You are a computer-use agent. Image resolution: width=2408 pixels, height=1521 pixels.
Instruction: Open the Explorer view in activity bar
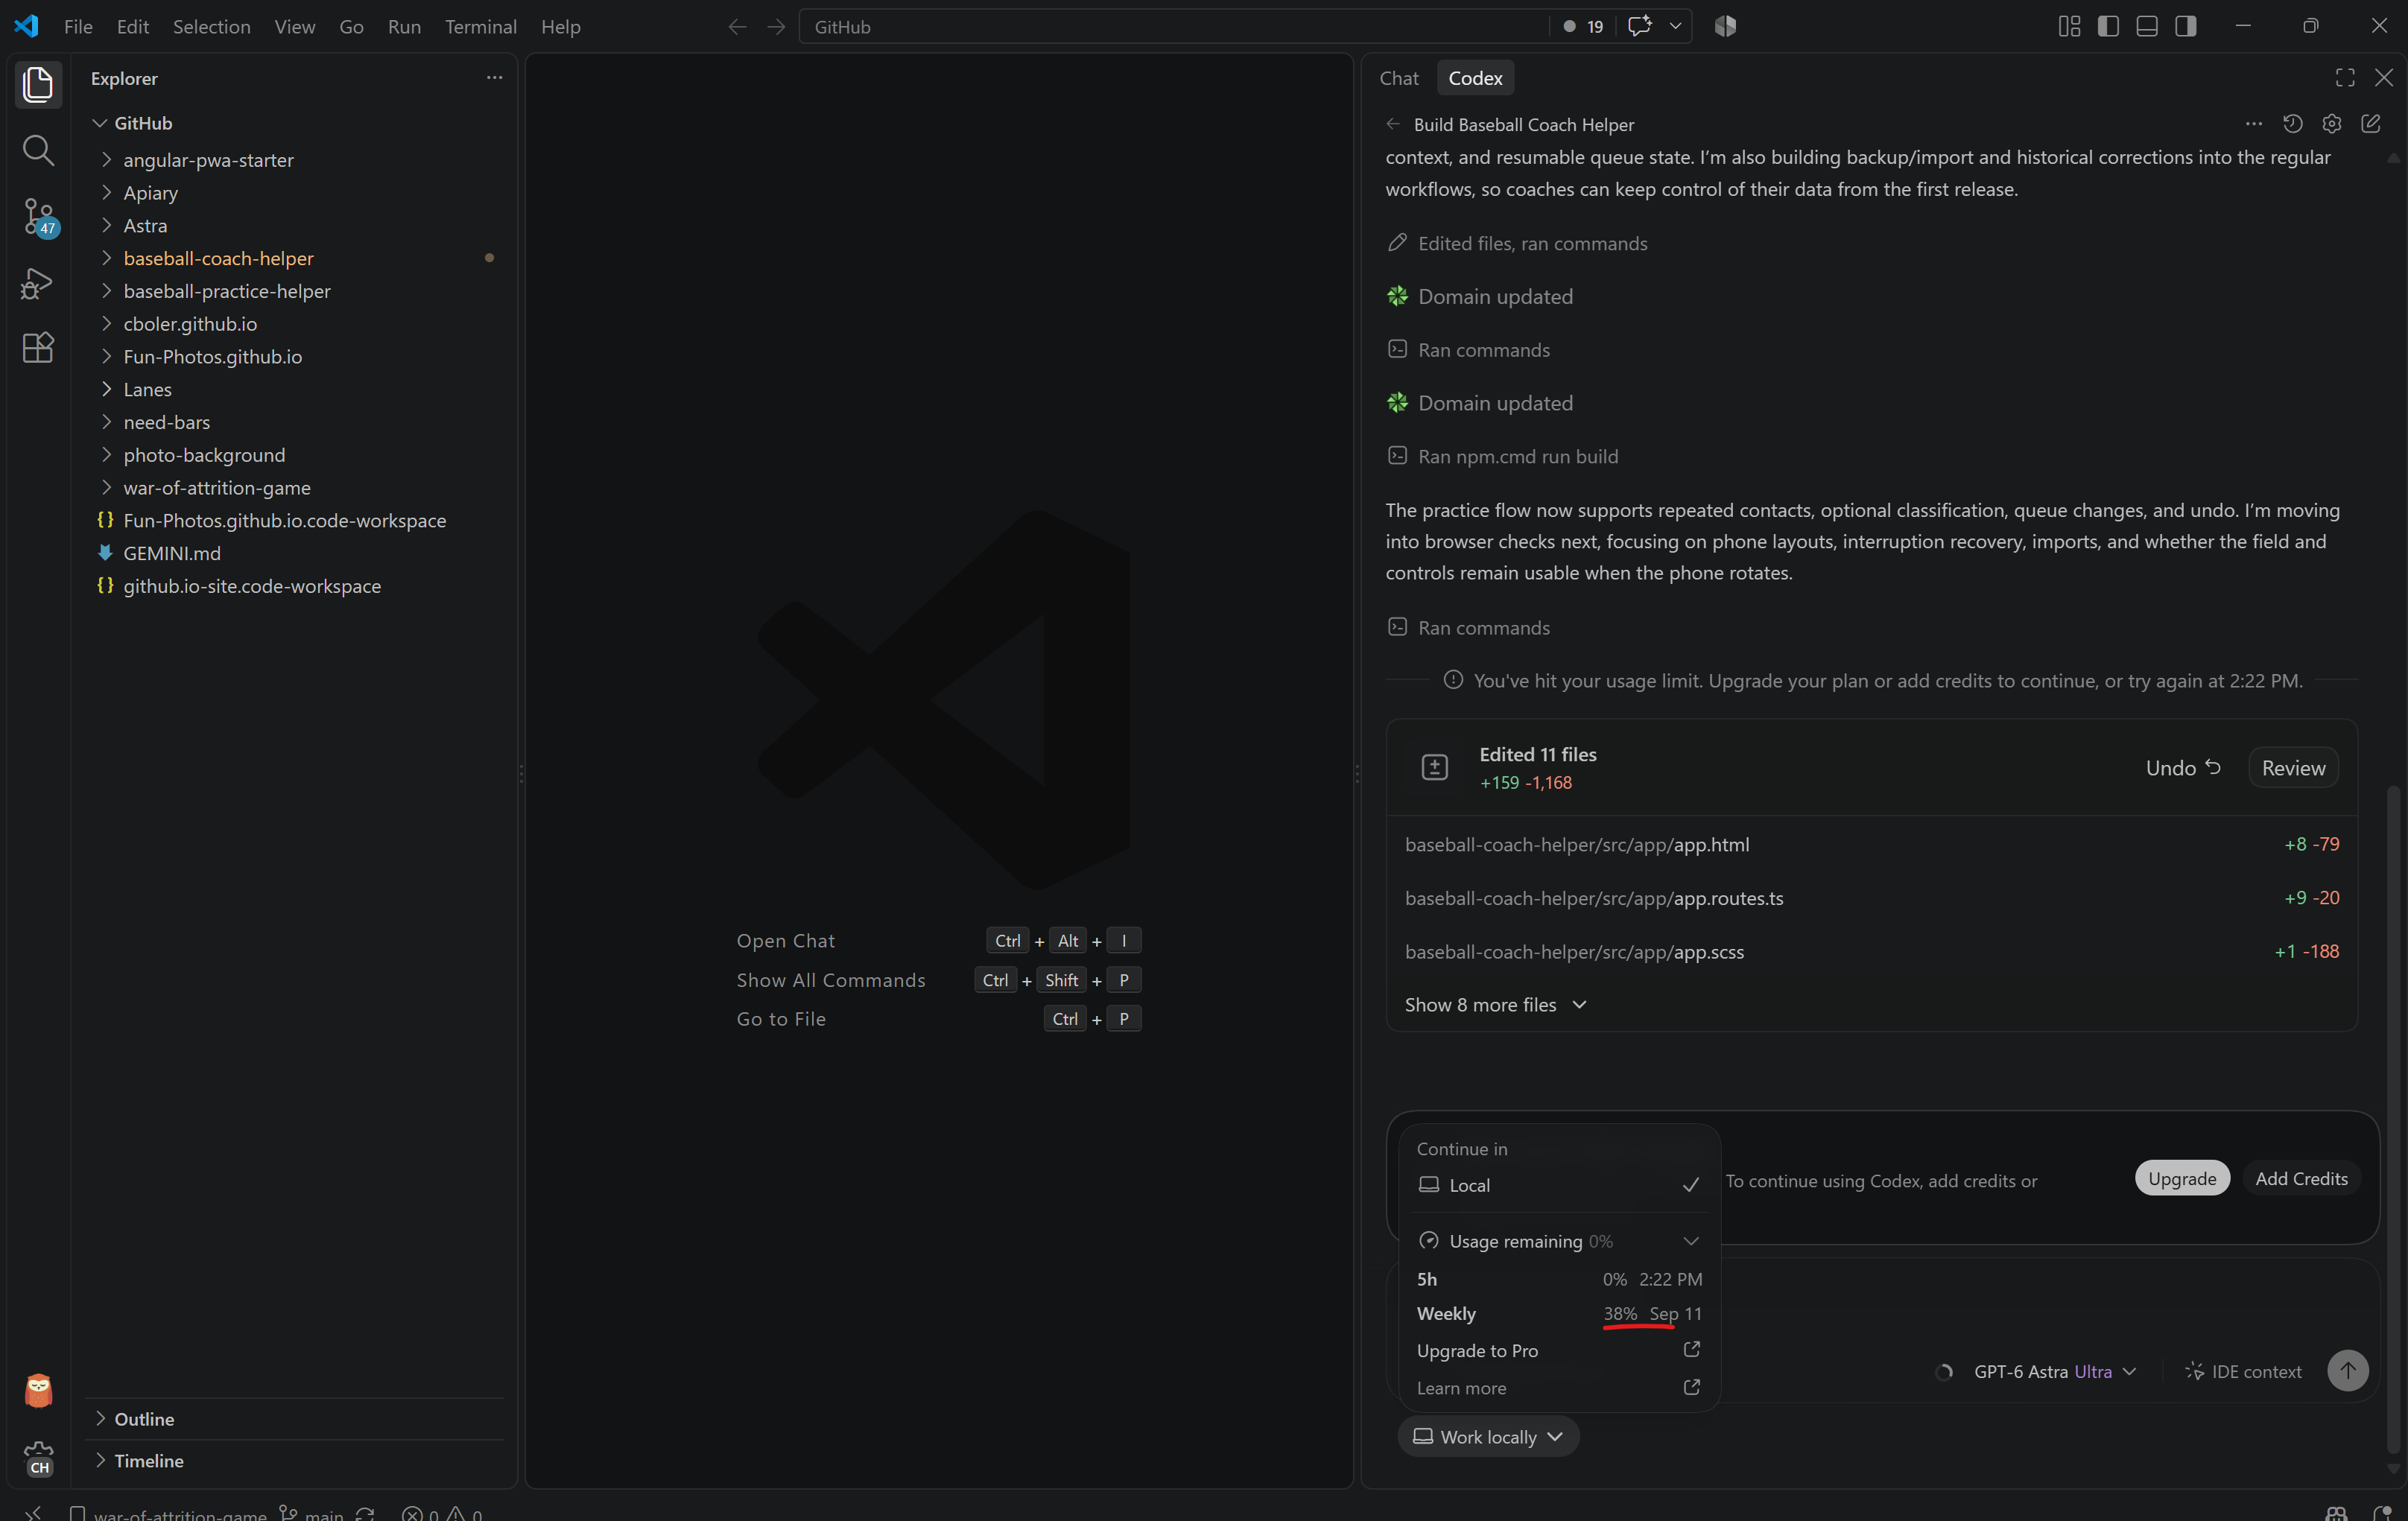38,84
